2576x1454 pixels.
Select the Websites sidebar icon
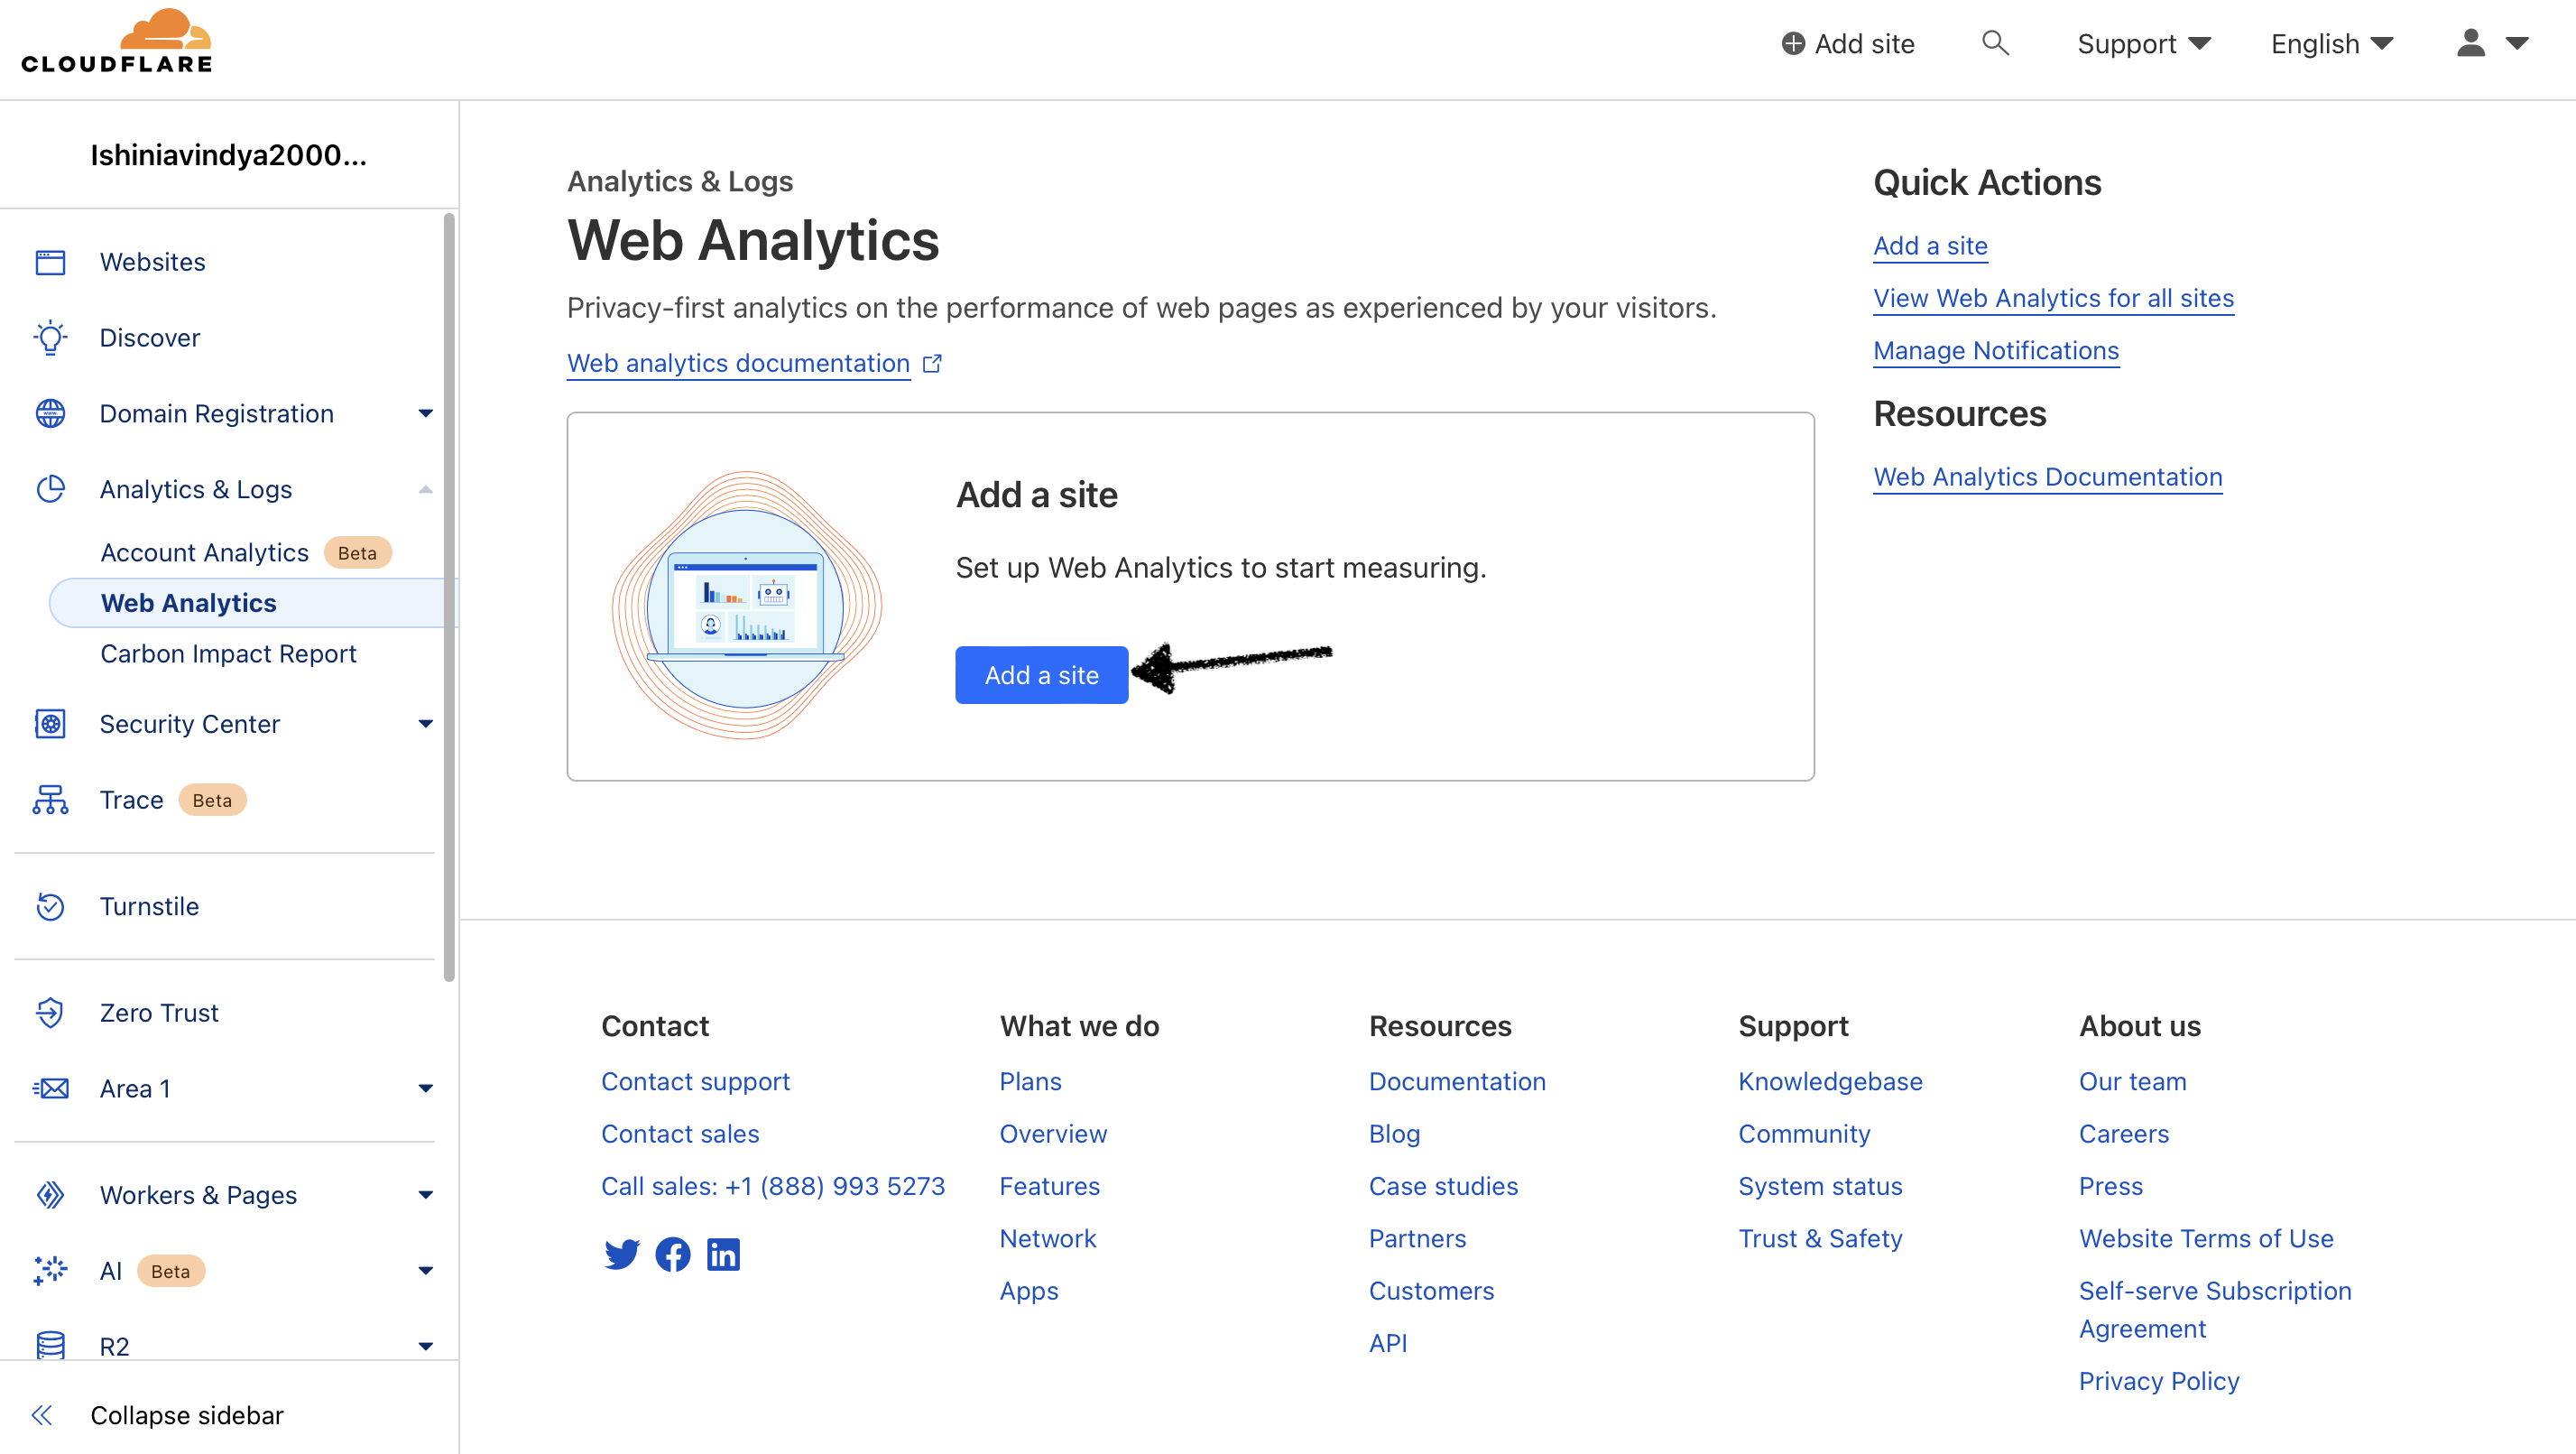(x=50, y=261)
